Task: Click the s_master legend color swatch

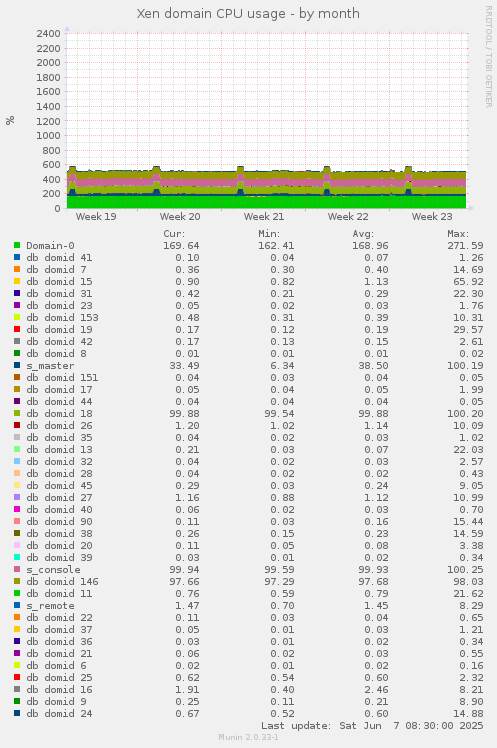Action: pyautogui.click(x=17, y=365)
